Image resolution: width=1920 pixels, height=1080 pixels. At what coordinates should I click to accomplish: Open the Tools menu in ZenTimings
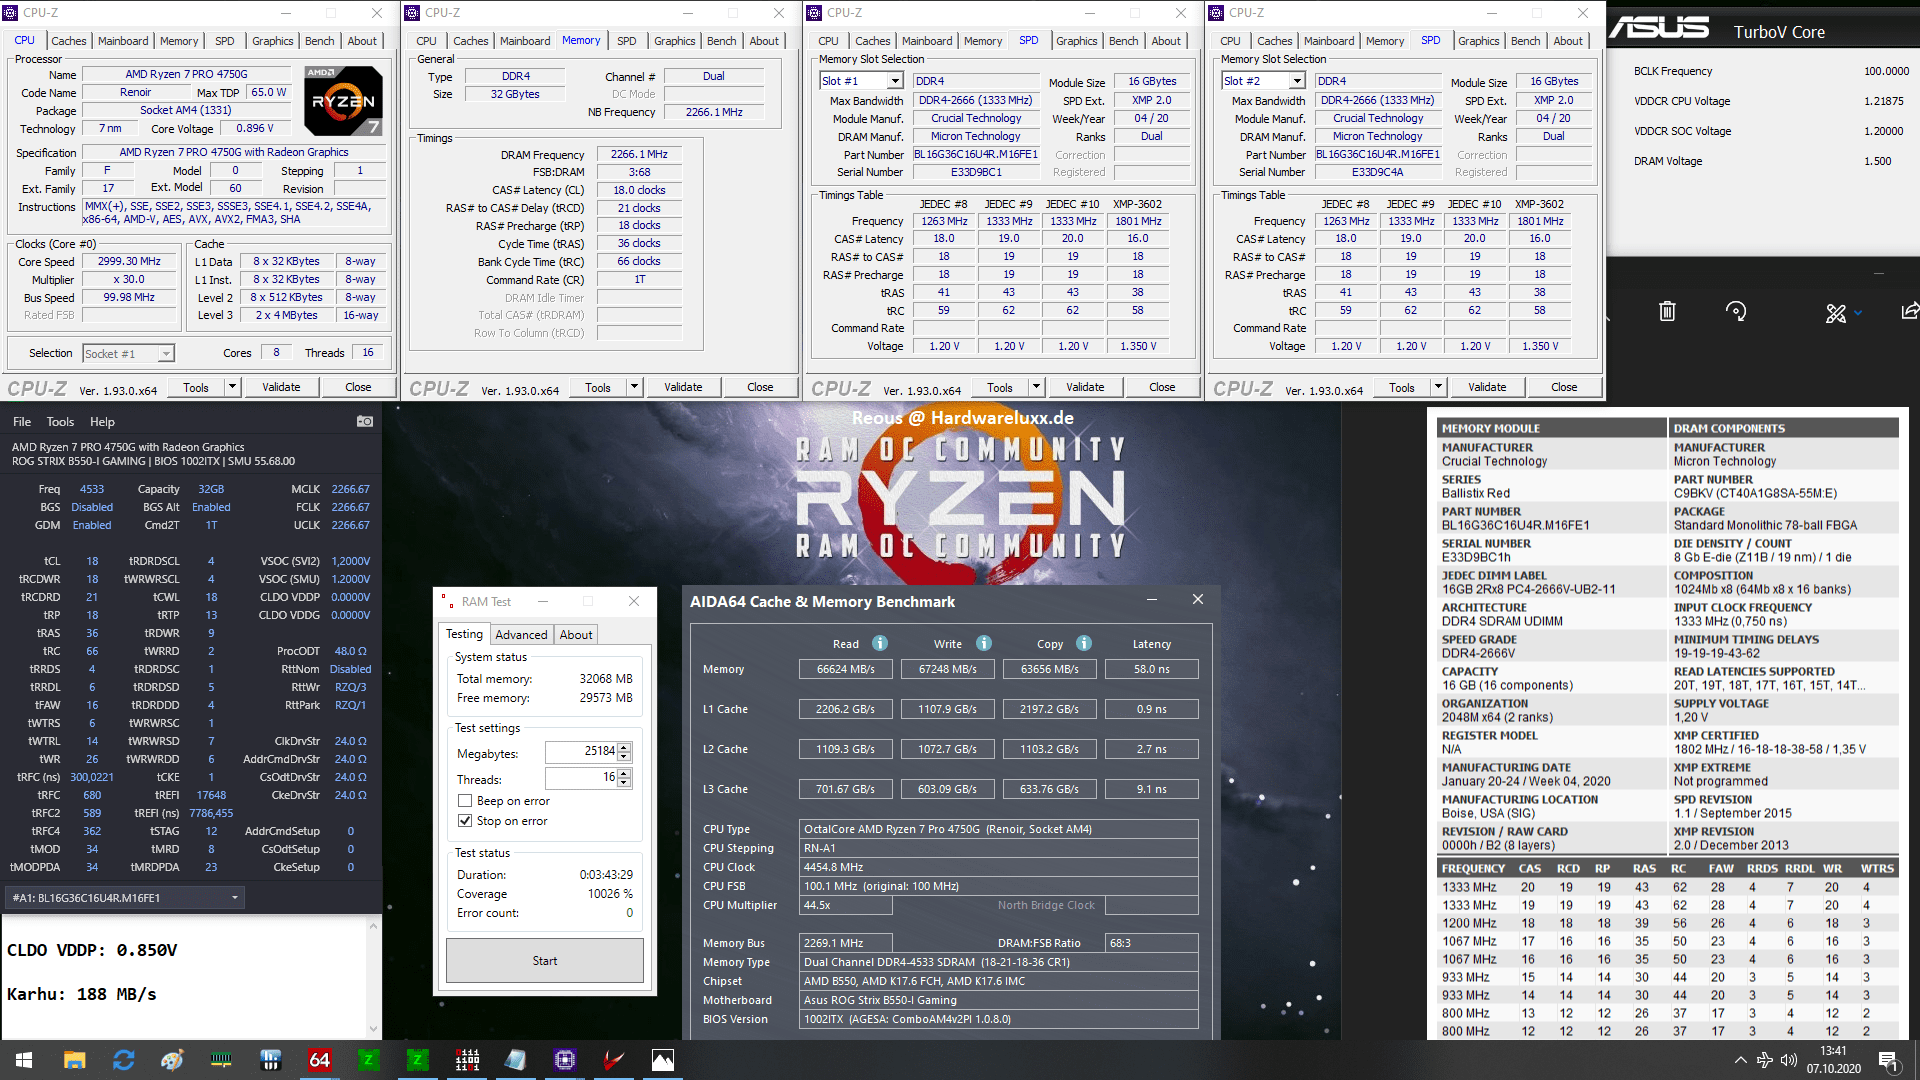pos(60,422)
